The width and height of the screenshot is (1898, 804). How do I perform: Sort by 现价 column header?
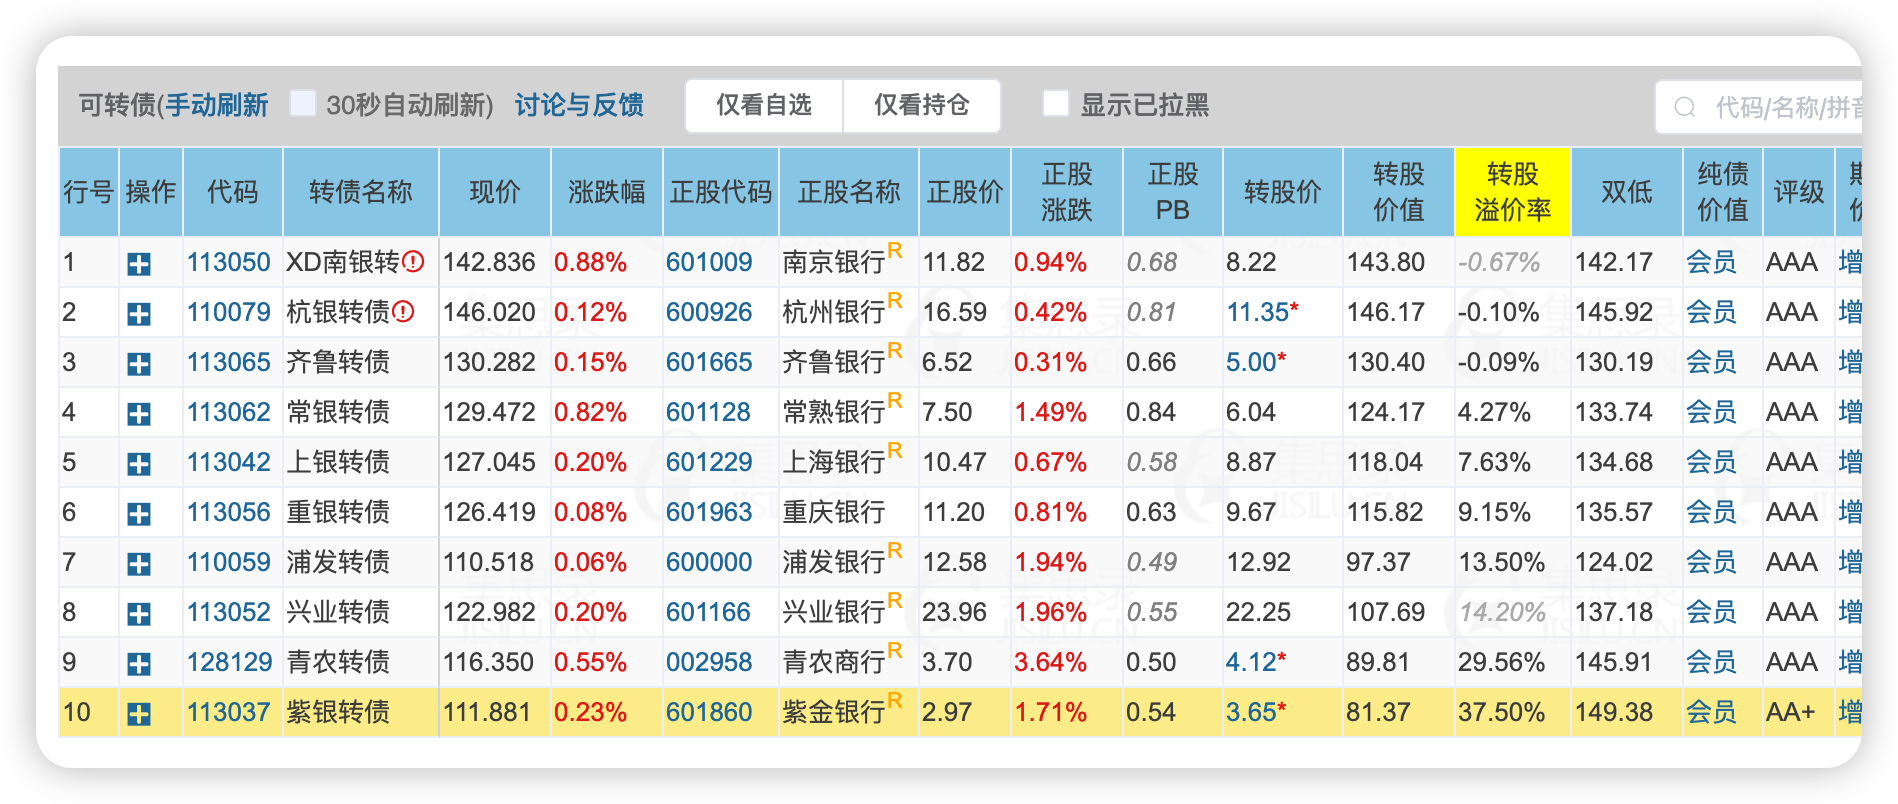[x=495, y=192]
